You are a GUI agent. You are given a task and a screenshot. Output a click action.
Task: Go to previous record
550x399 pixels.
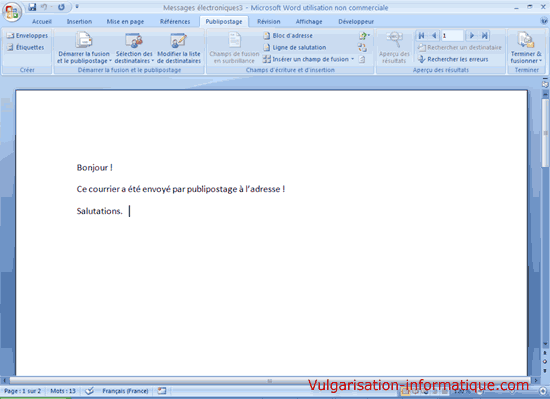pyautogui.click(x=434, y=35)
